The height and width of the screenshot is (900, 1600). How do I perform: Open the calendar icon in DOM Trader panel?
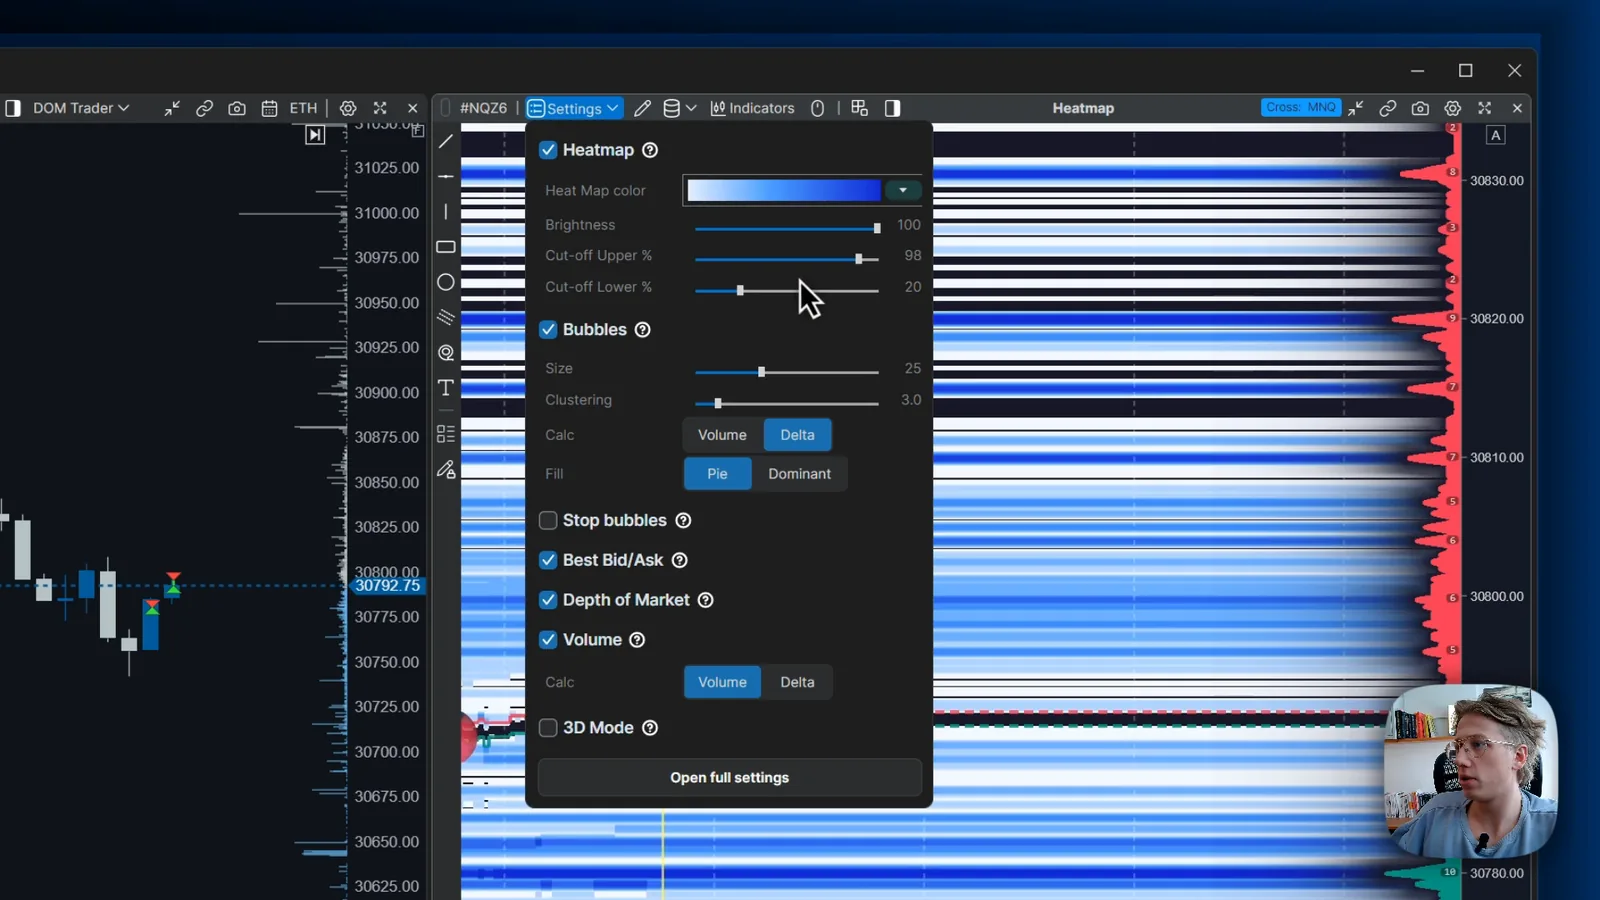coord(269,108)
